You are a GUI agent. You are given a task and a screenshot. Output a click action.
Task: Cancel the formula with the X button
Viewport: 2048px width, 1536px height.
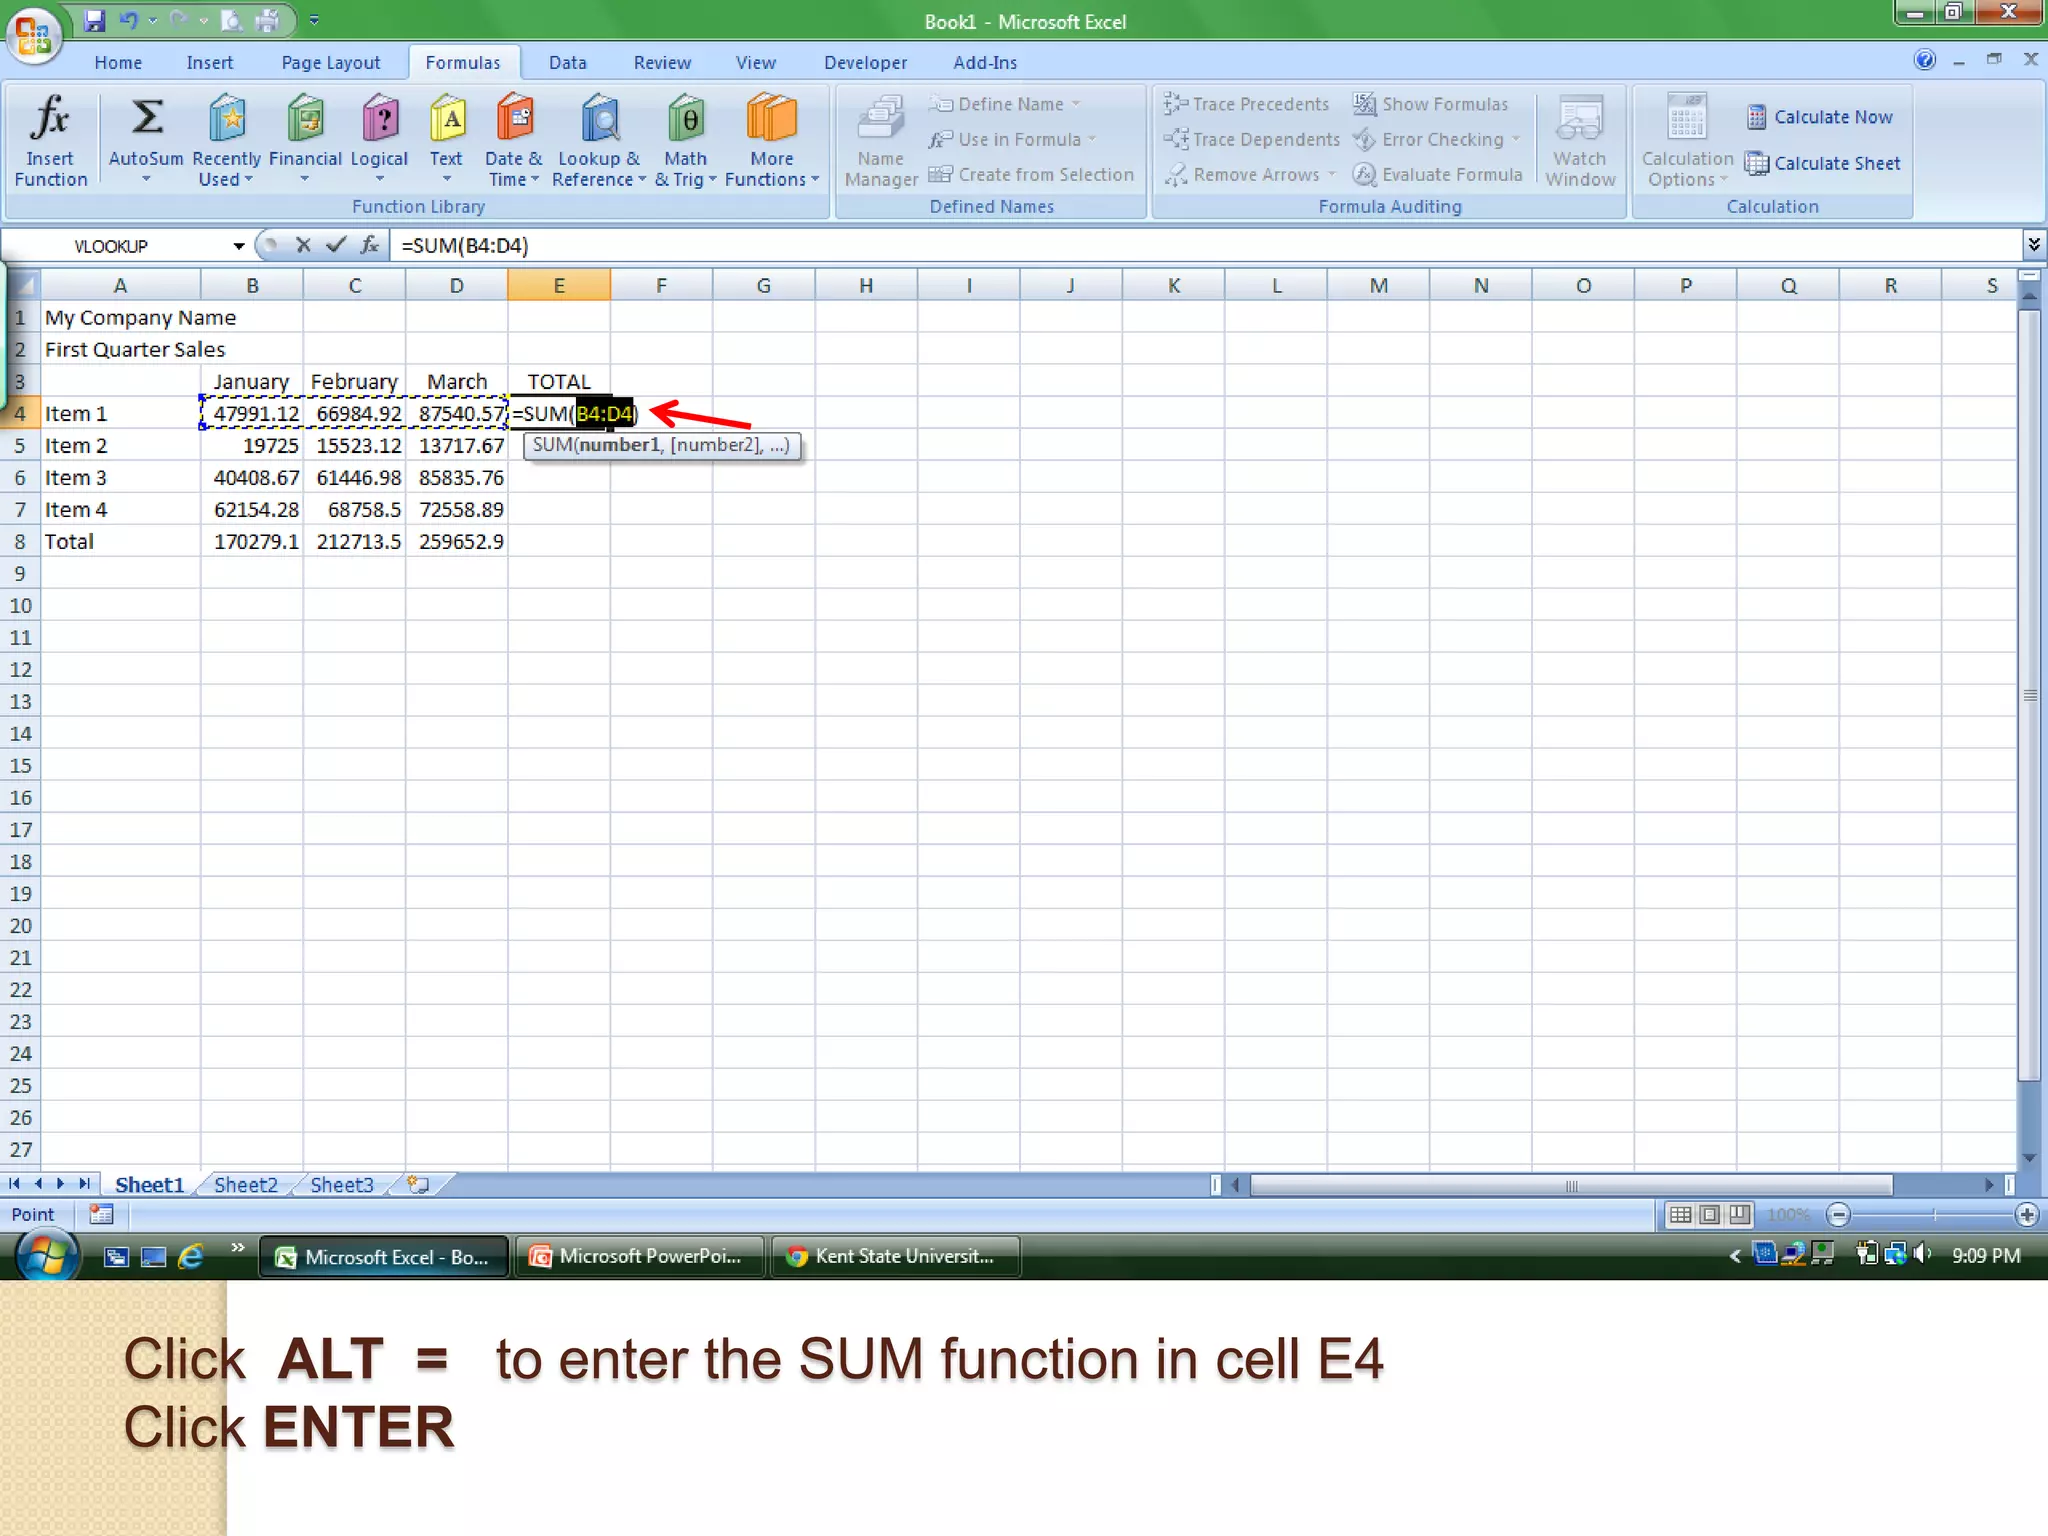[x=303, y=245]
